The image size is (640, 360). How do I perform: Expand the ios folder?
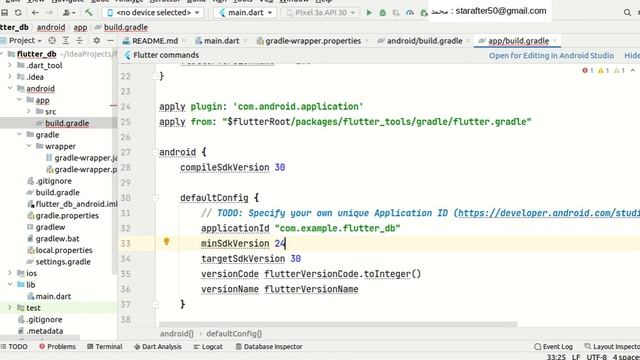pos(10,273)
